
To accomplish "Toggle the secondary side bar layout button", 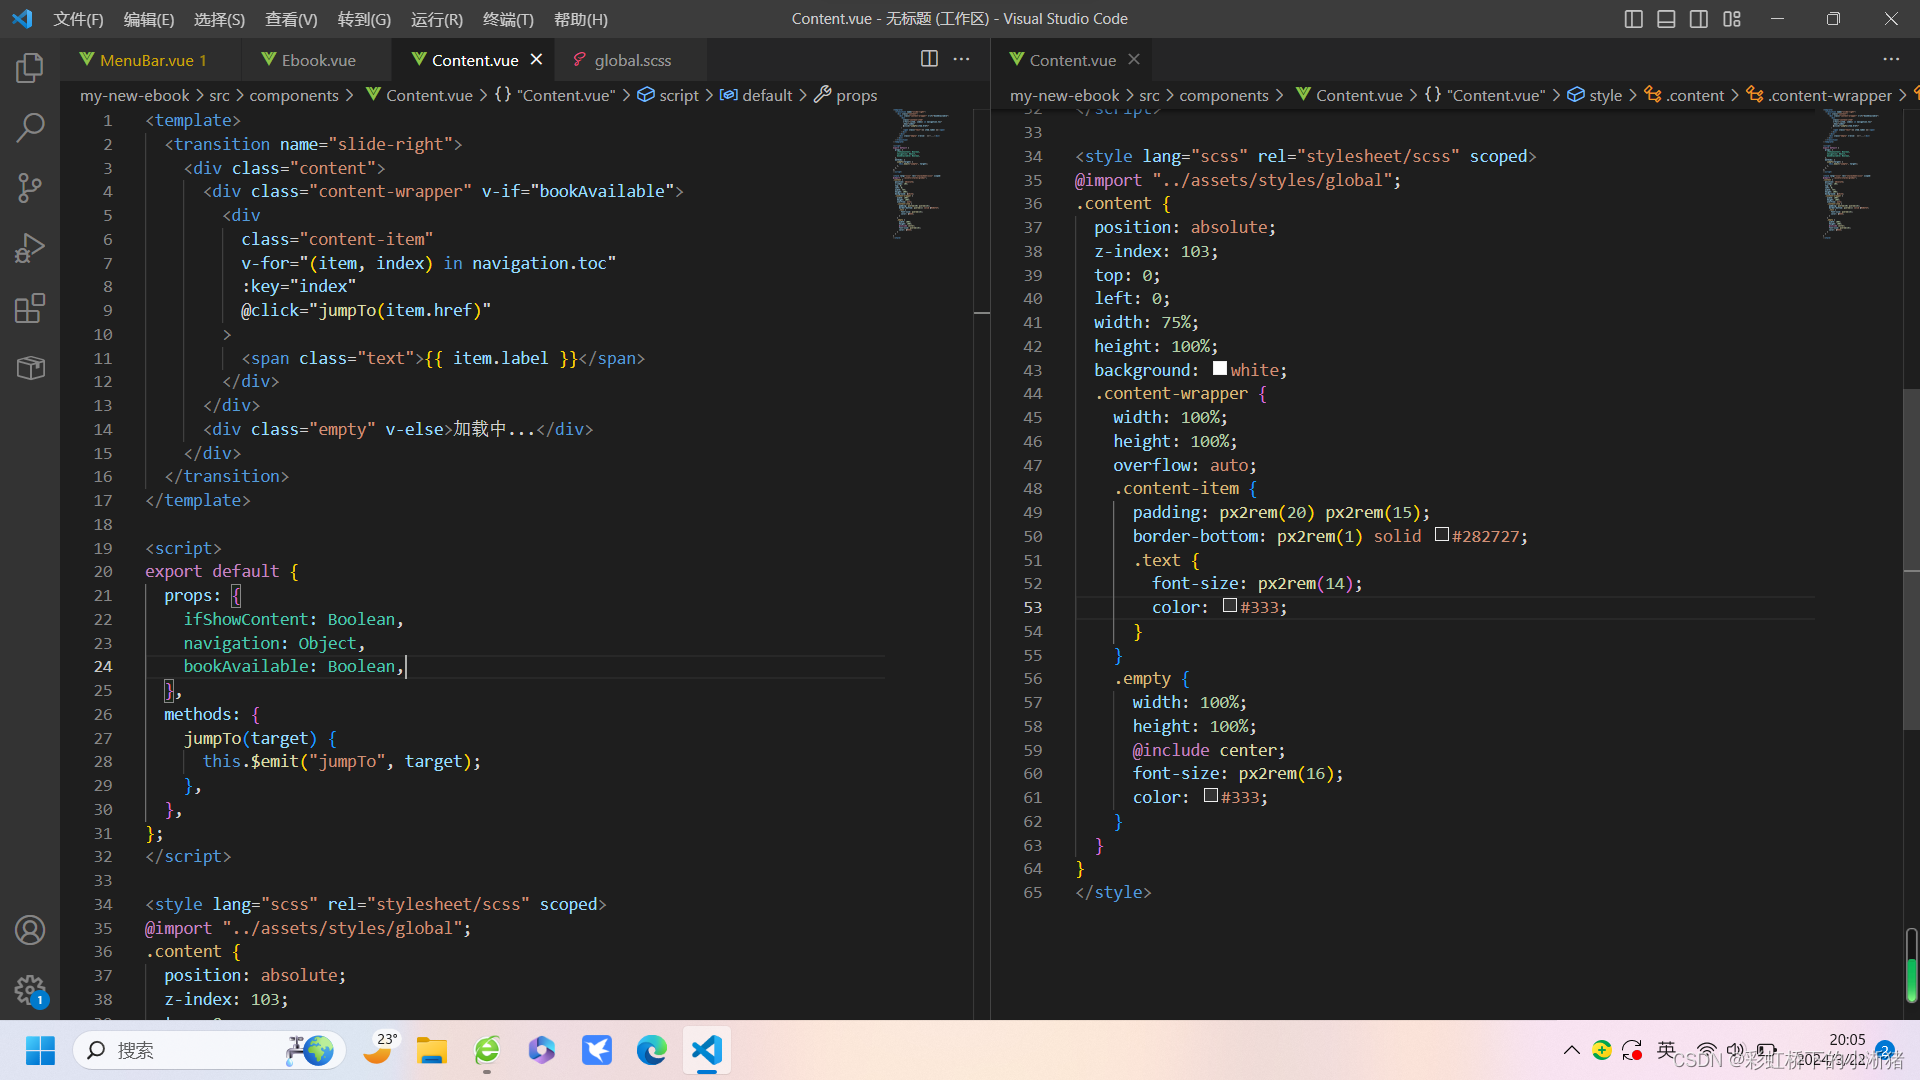I will (x=1699, y=19).
